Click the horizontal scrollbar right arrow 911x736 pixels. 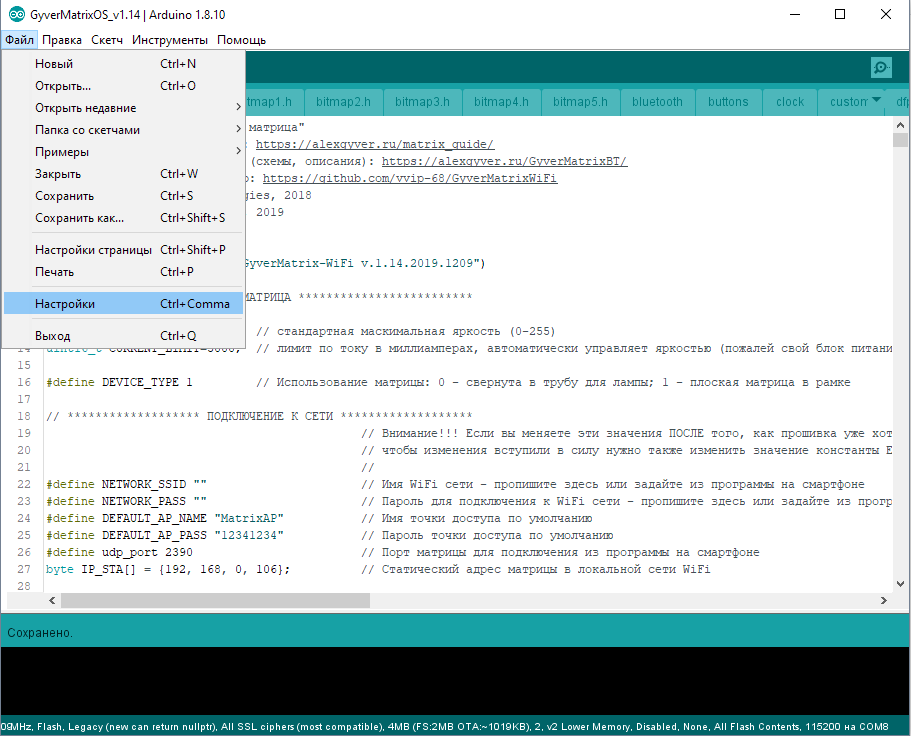[x=884, y=600]
